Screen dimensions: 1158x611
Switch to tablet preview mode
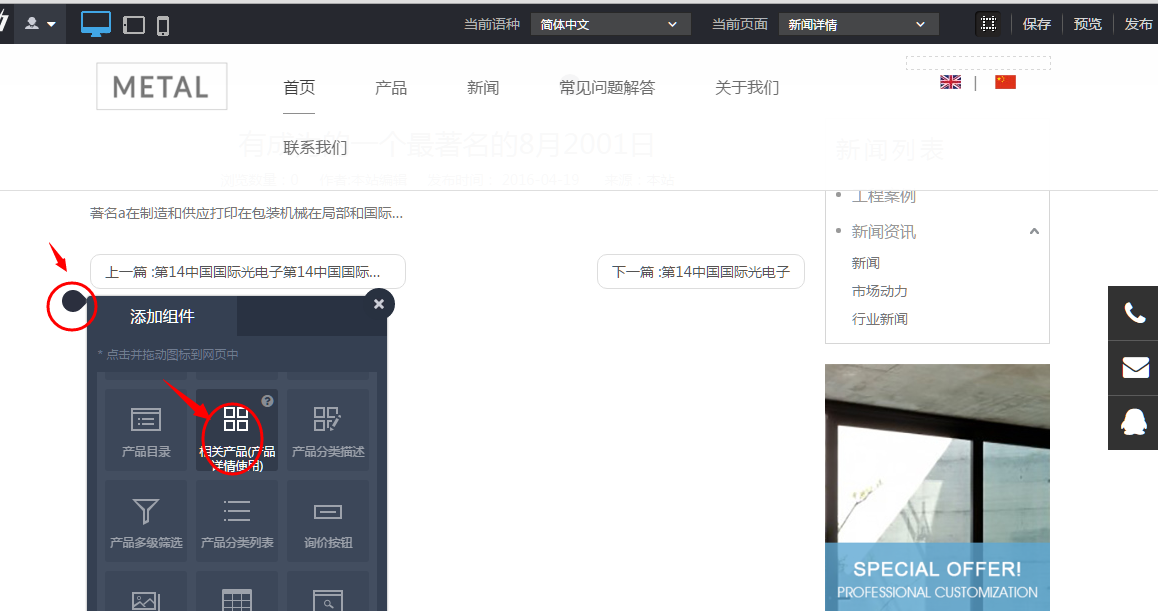click(x=136, y=24)
